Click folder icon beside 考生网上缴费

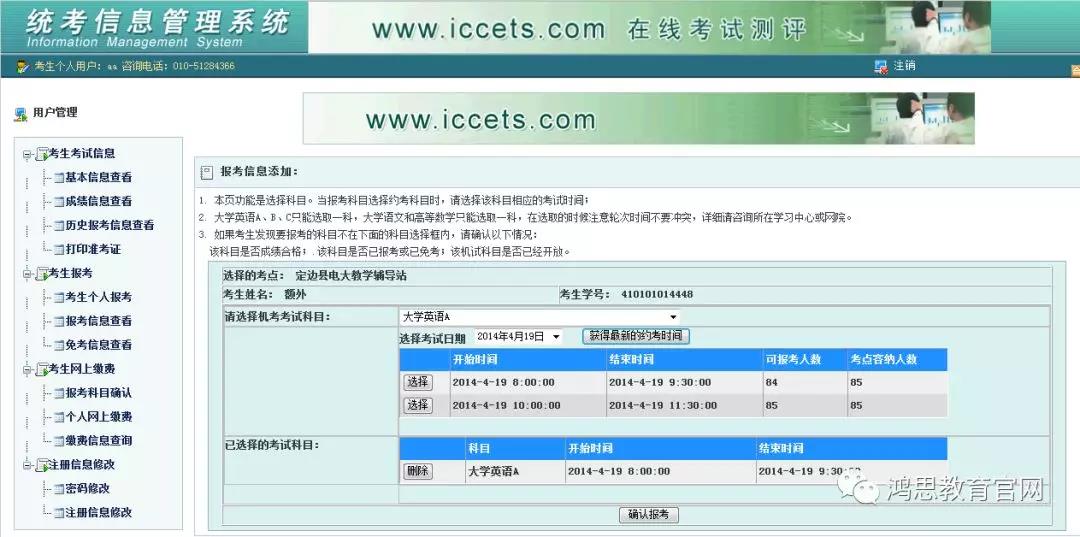[x=41, y=370]
